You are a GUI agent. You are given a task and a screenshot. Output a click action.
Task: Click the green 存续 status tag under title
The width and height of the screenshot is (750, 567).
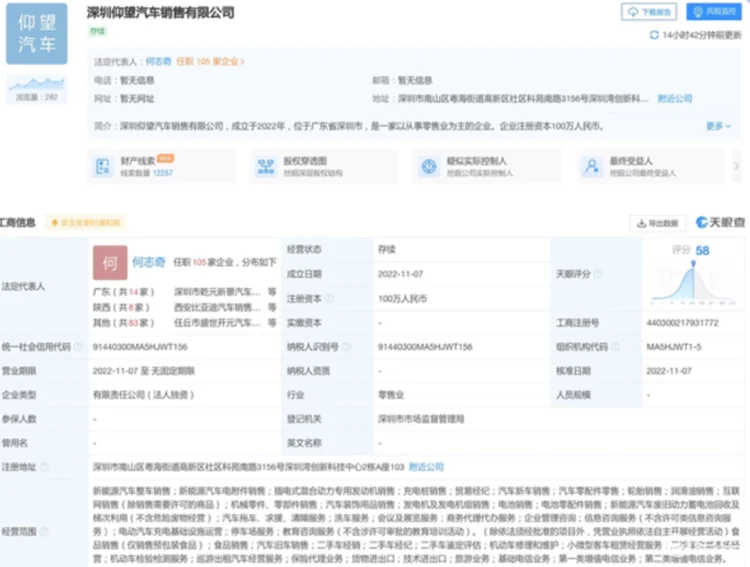click(x=97, y=32)
